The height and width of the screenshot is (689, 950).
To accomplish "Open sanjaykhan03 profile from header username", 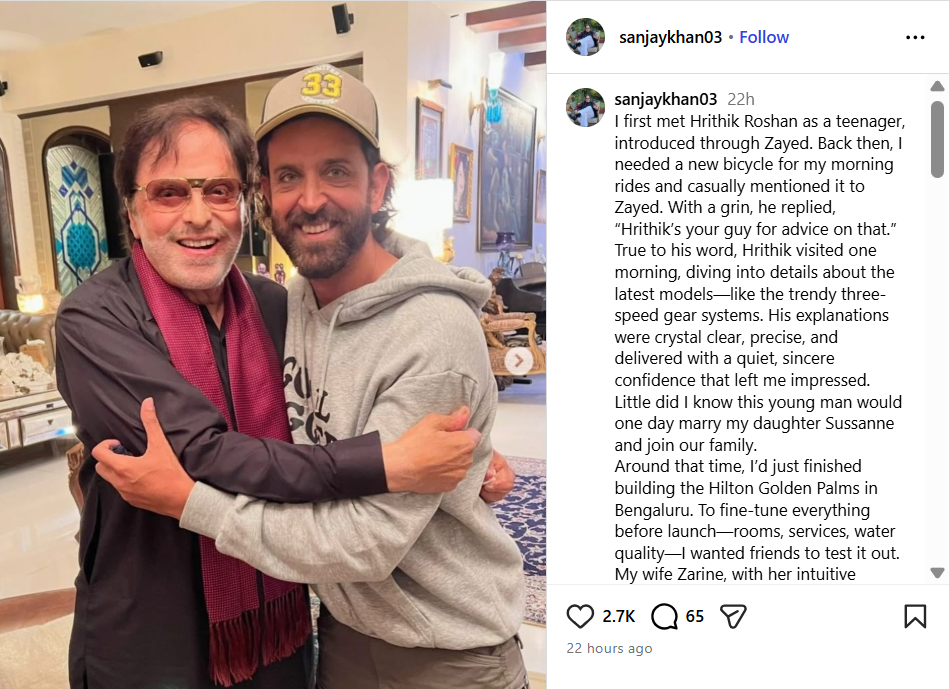I will click(671, 38).
